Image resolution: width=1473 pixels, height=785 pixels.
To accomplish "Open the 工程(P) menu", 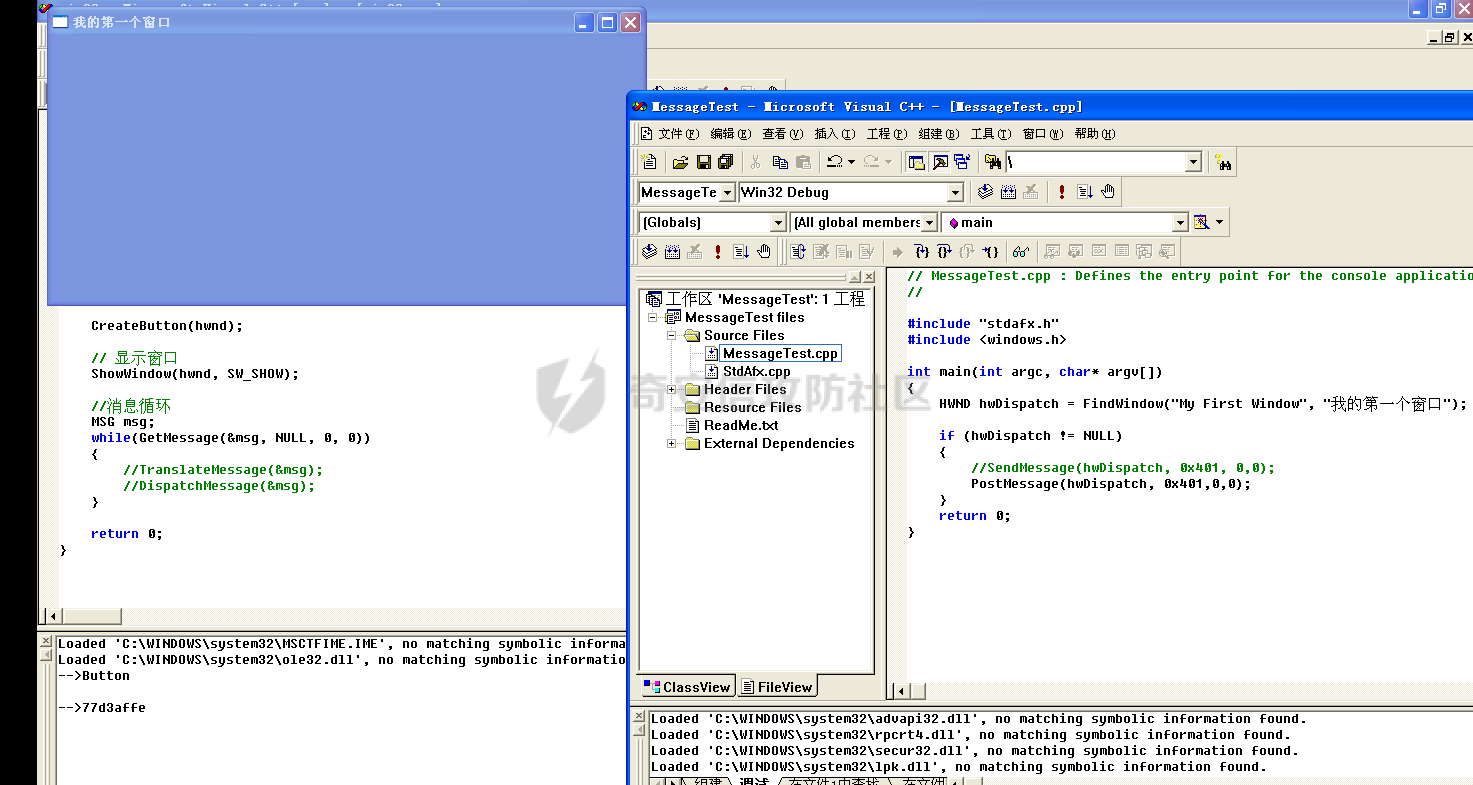I will click(886, 134).
